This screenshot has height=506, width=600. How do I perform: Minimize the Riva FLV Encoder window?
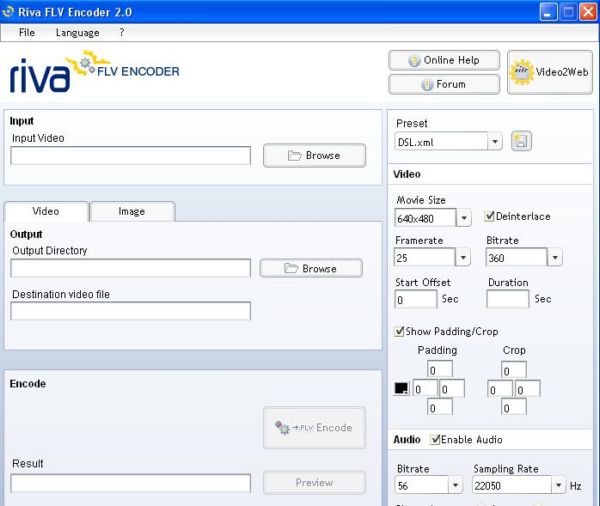548,12
